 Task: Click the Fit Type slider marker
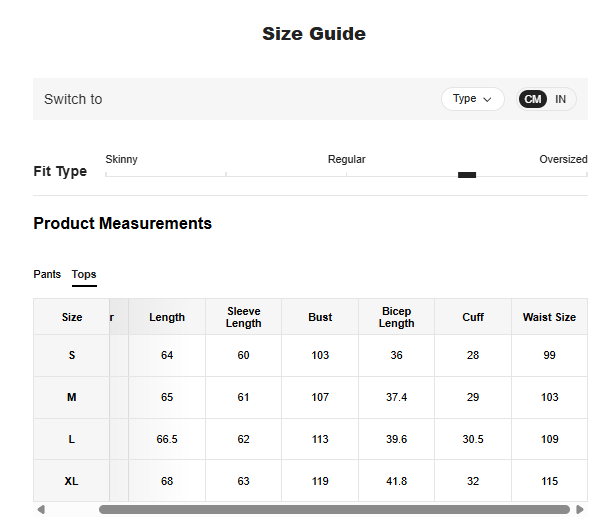467,175
